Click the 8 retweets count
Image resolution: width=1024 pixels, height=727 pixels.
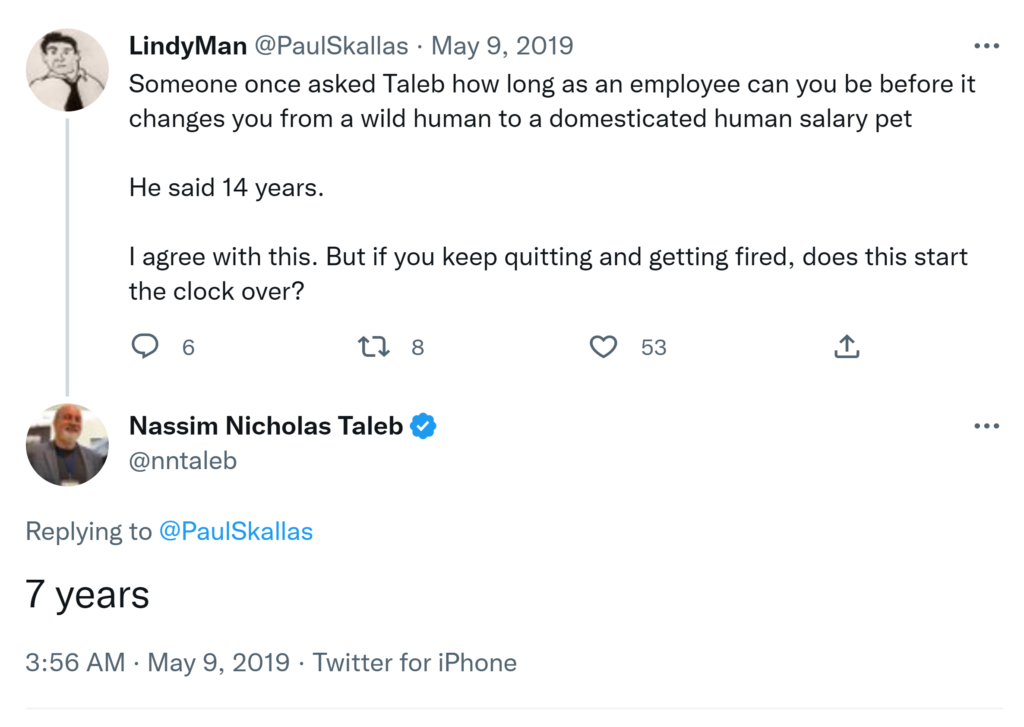[x=418, y=348]
